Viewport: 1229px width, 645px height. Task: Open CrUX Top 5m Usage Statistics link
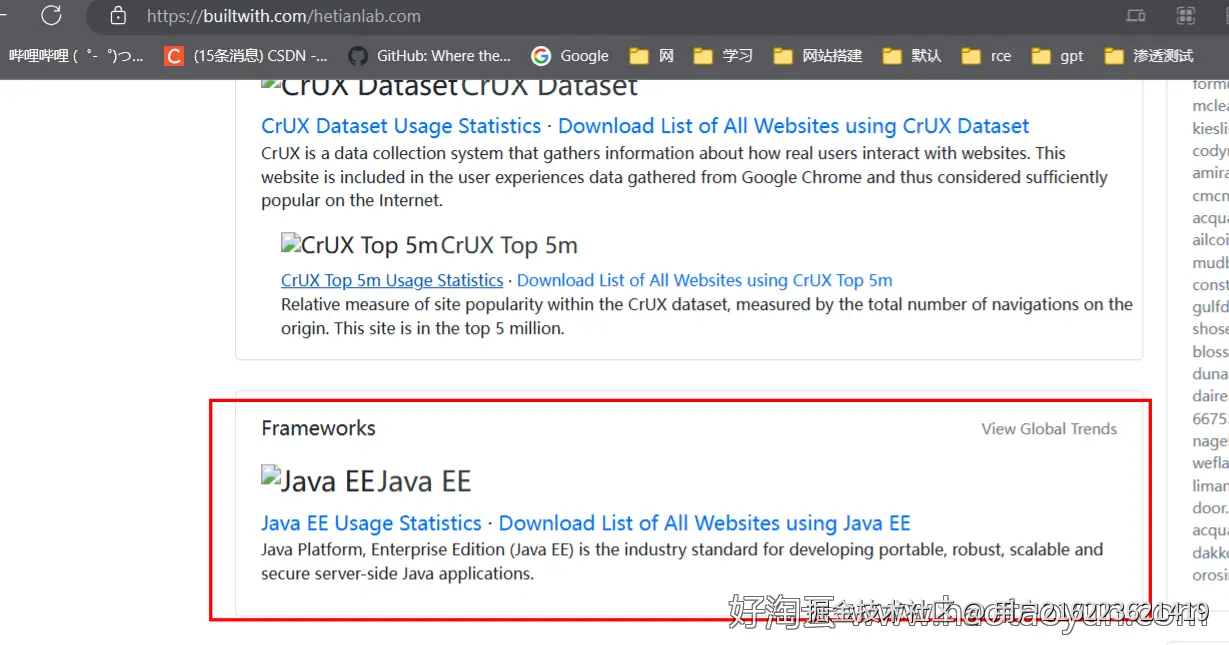392,280
